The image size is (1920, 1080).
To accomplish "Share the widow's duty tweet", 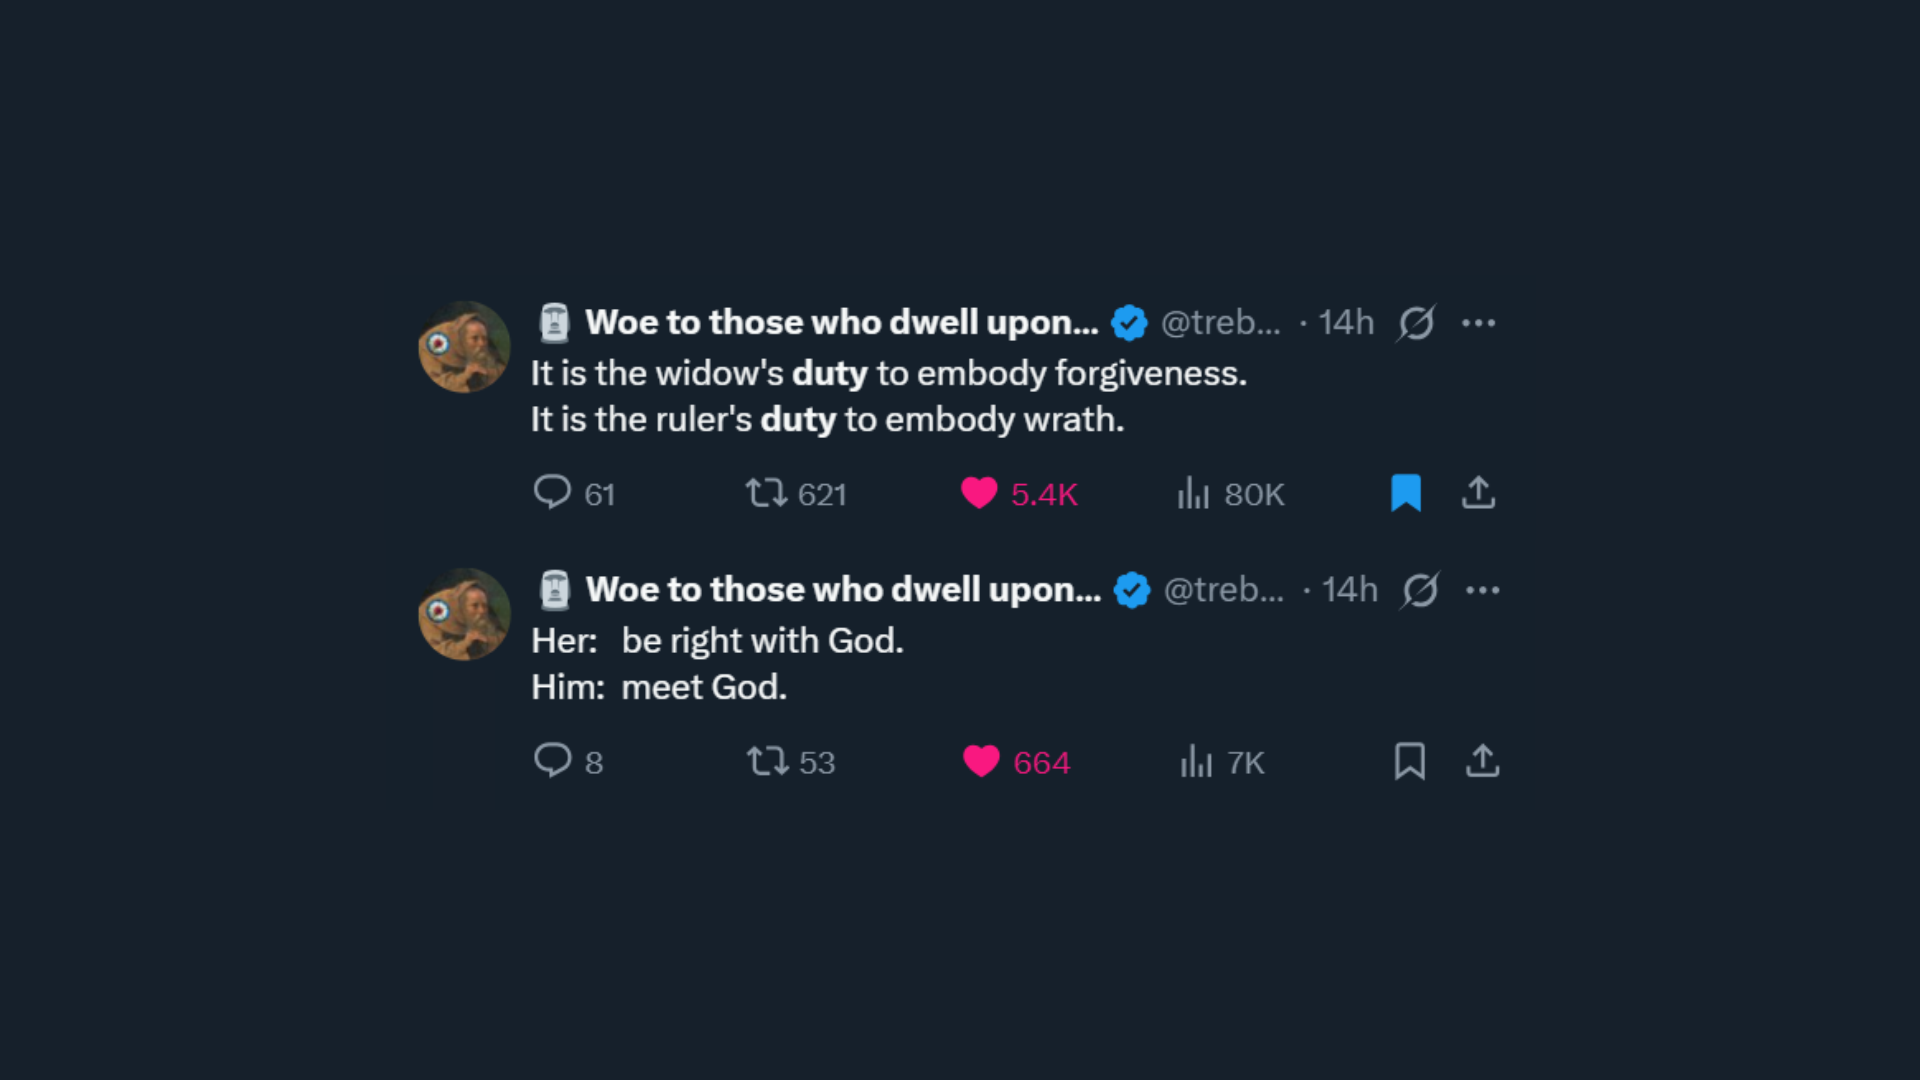I will coord(1479,493).
